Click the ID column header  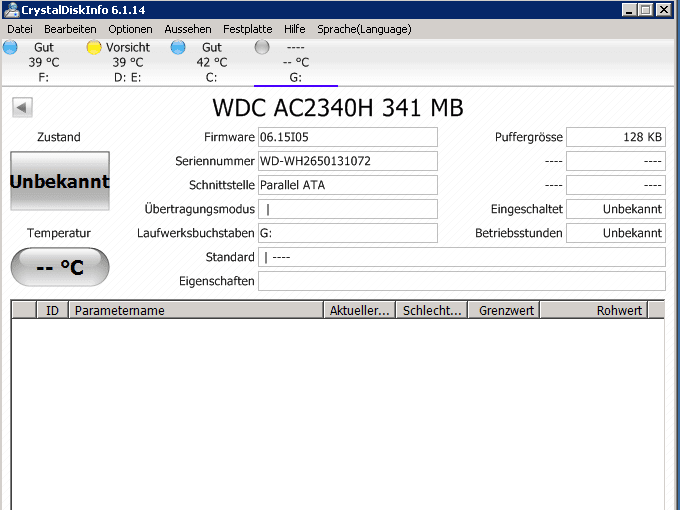coord(52,310)
